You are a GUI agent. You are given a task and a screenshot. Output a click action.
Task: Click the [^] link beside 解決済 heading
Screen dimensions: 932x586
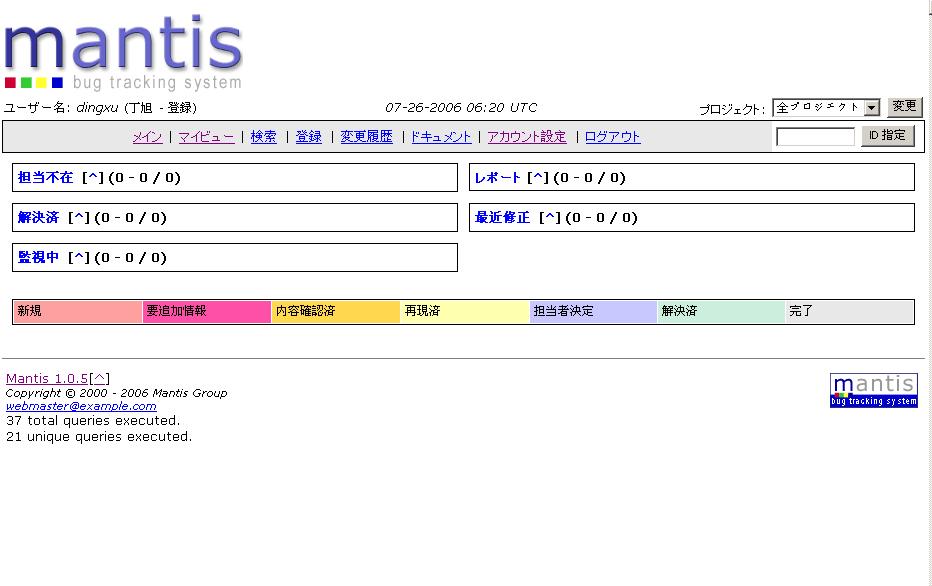pyautogui.click(x=78, y=218)
